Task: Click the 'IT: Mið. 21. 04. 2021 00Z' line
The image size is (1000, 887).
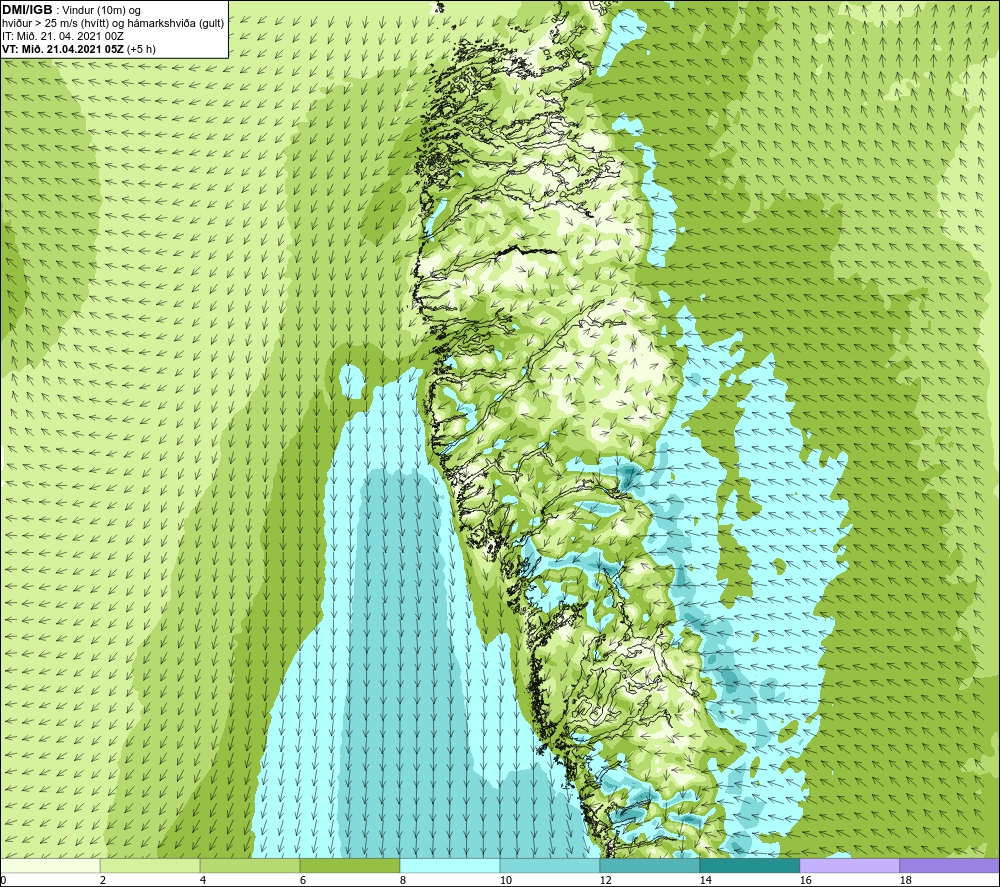Action: point(63,36)
